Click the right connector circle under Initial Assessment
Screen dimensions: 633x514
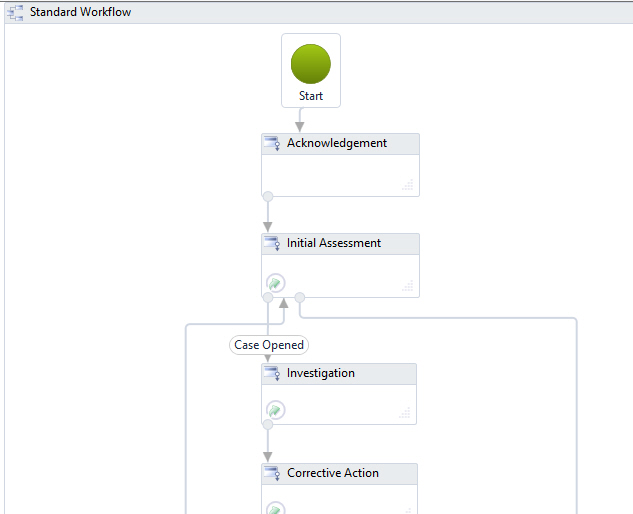pos(300,298)
